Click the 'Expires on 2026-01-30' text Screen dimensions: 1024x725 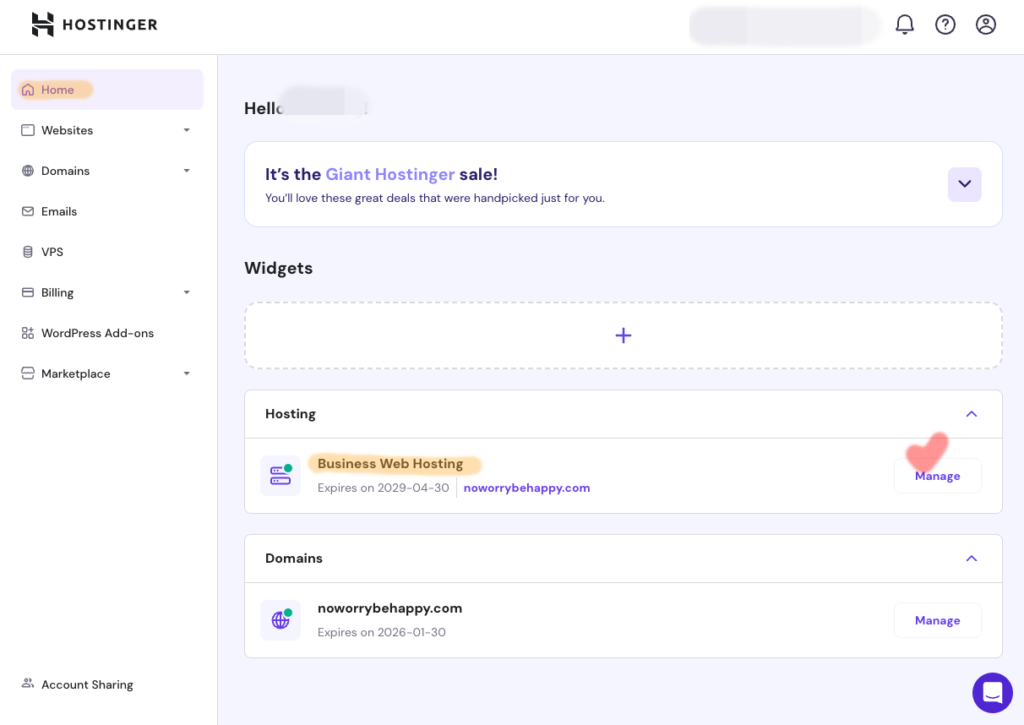point(381,632)
